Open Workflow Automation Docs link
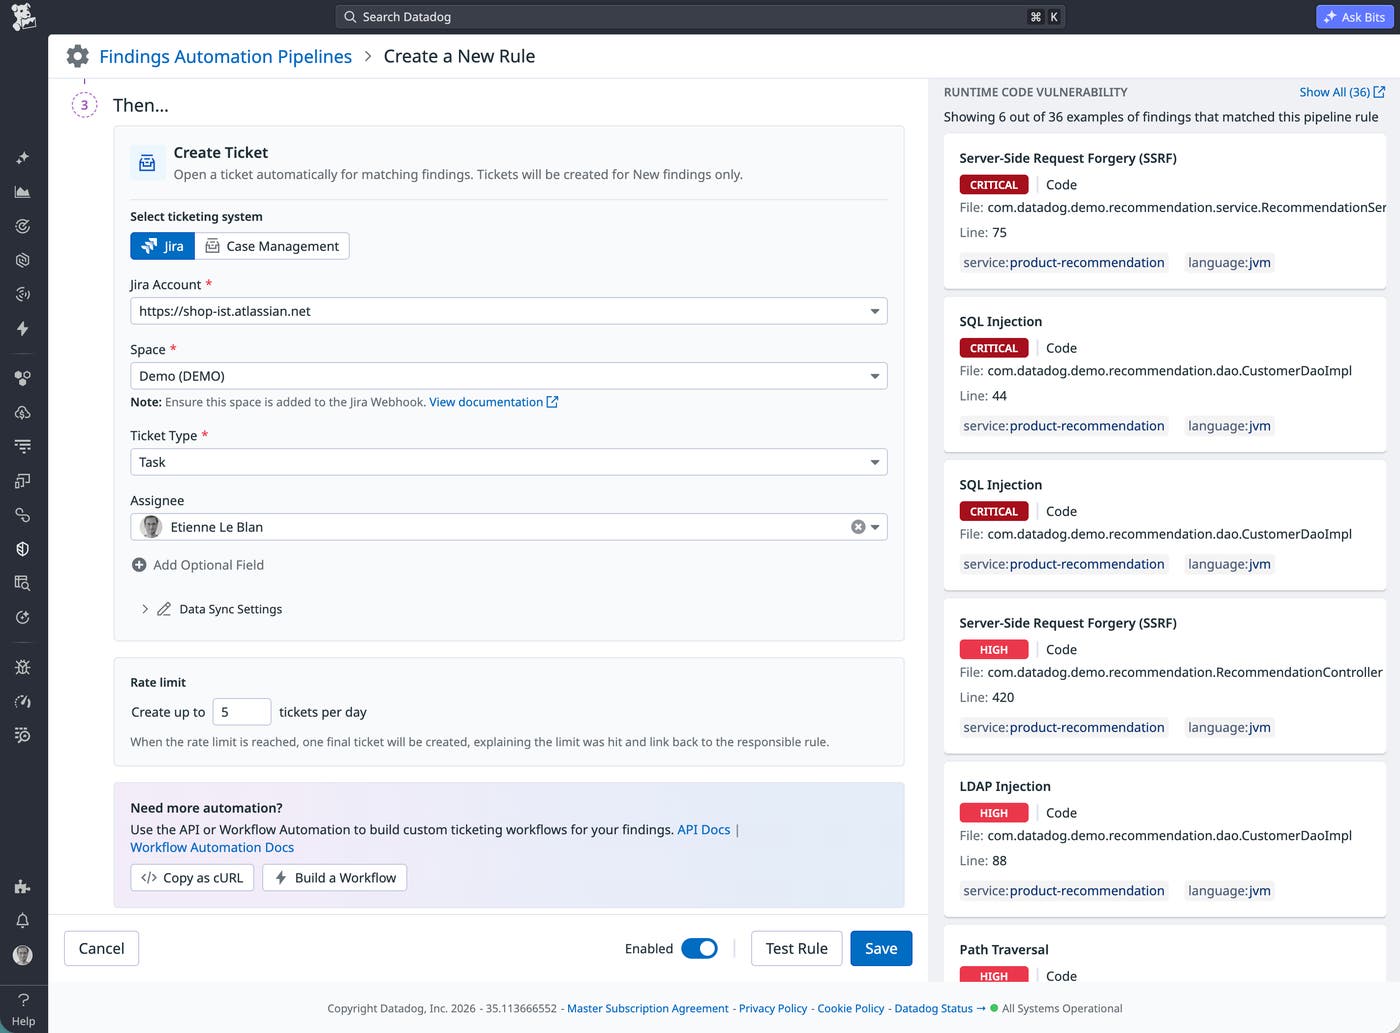The image size is (1400, 1033). point(212,847)
